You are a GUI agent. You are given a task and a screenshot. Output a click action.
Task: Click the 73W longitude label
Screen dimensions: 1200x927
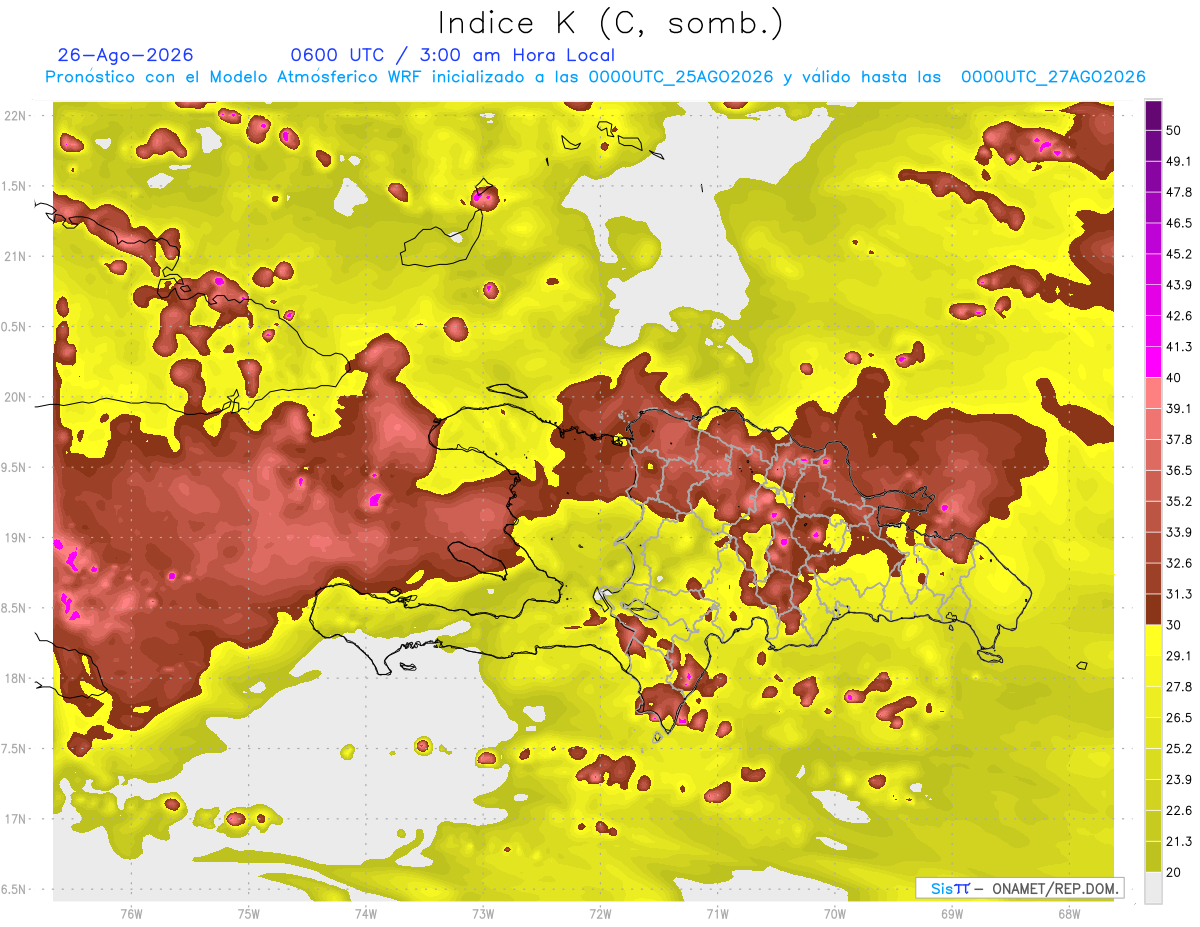(x=483, y=913)
